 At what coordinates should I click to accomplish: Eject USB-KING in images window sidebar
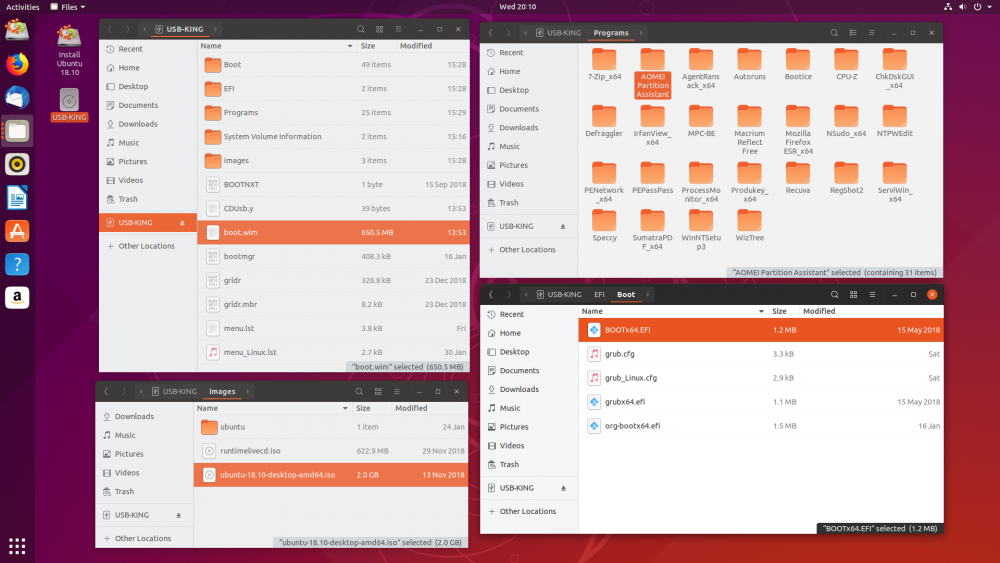coord(179,515)
